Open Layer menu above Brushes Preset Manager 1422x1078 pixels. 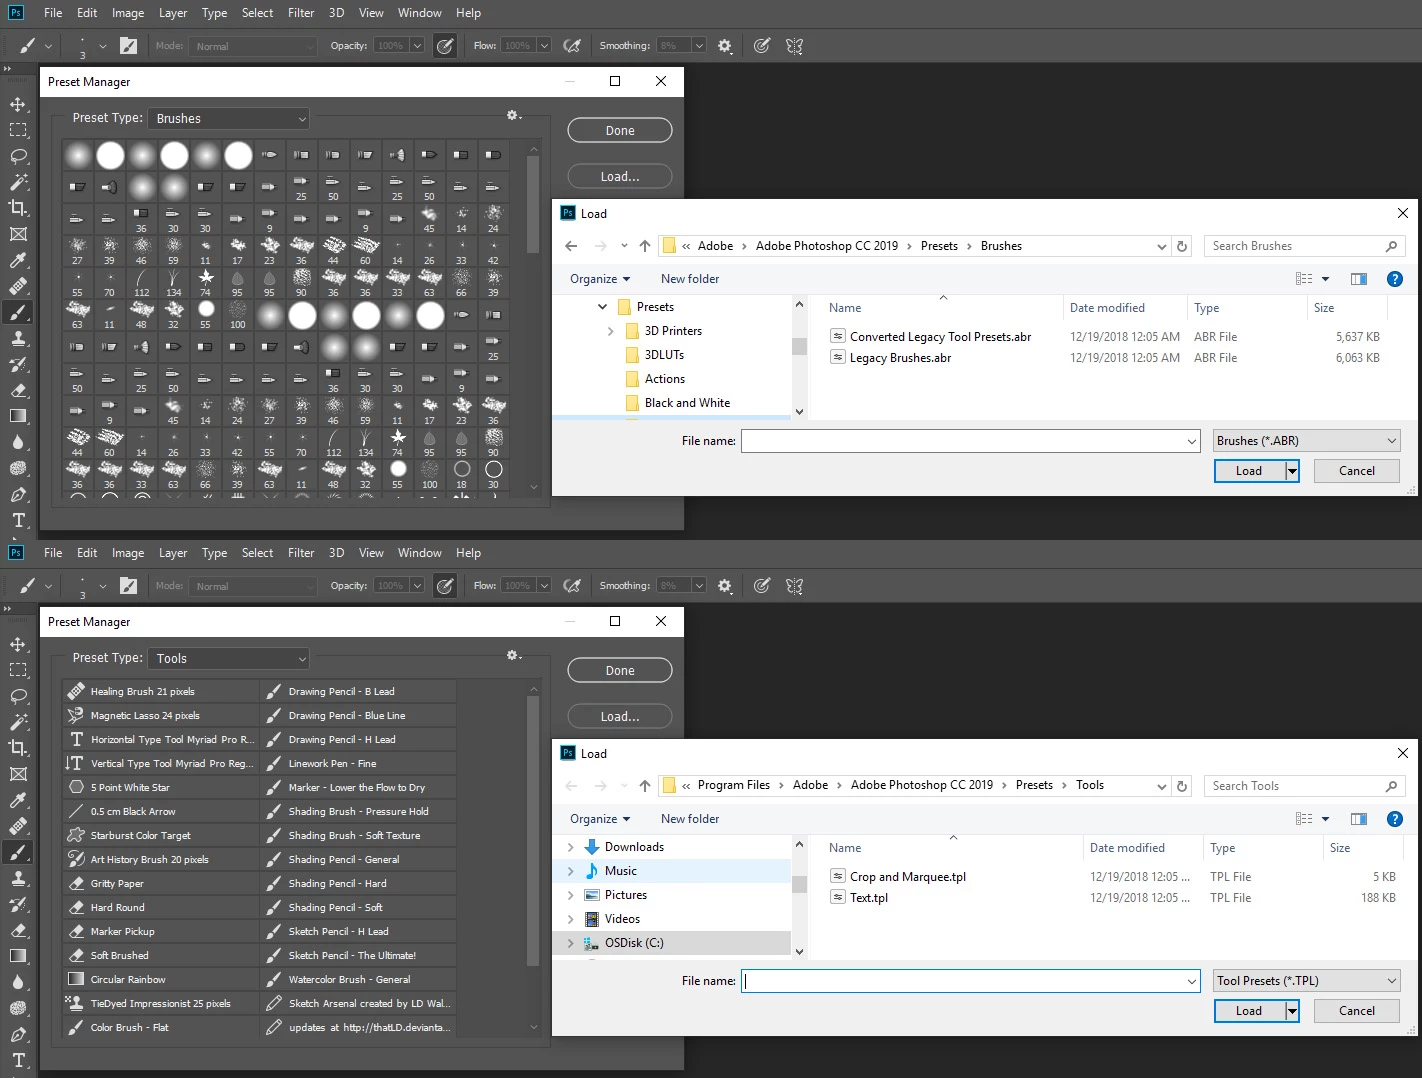point(173,13)
